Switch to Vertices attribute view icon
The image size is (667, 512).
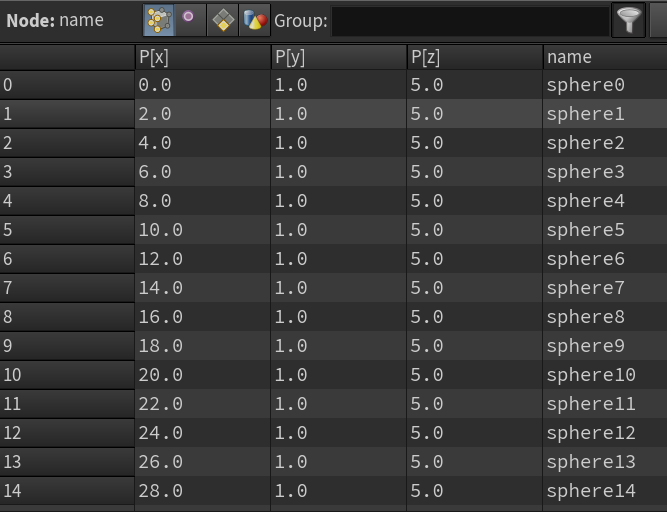click(x=190, y=20)
